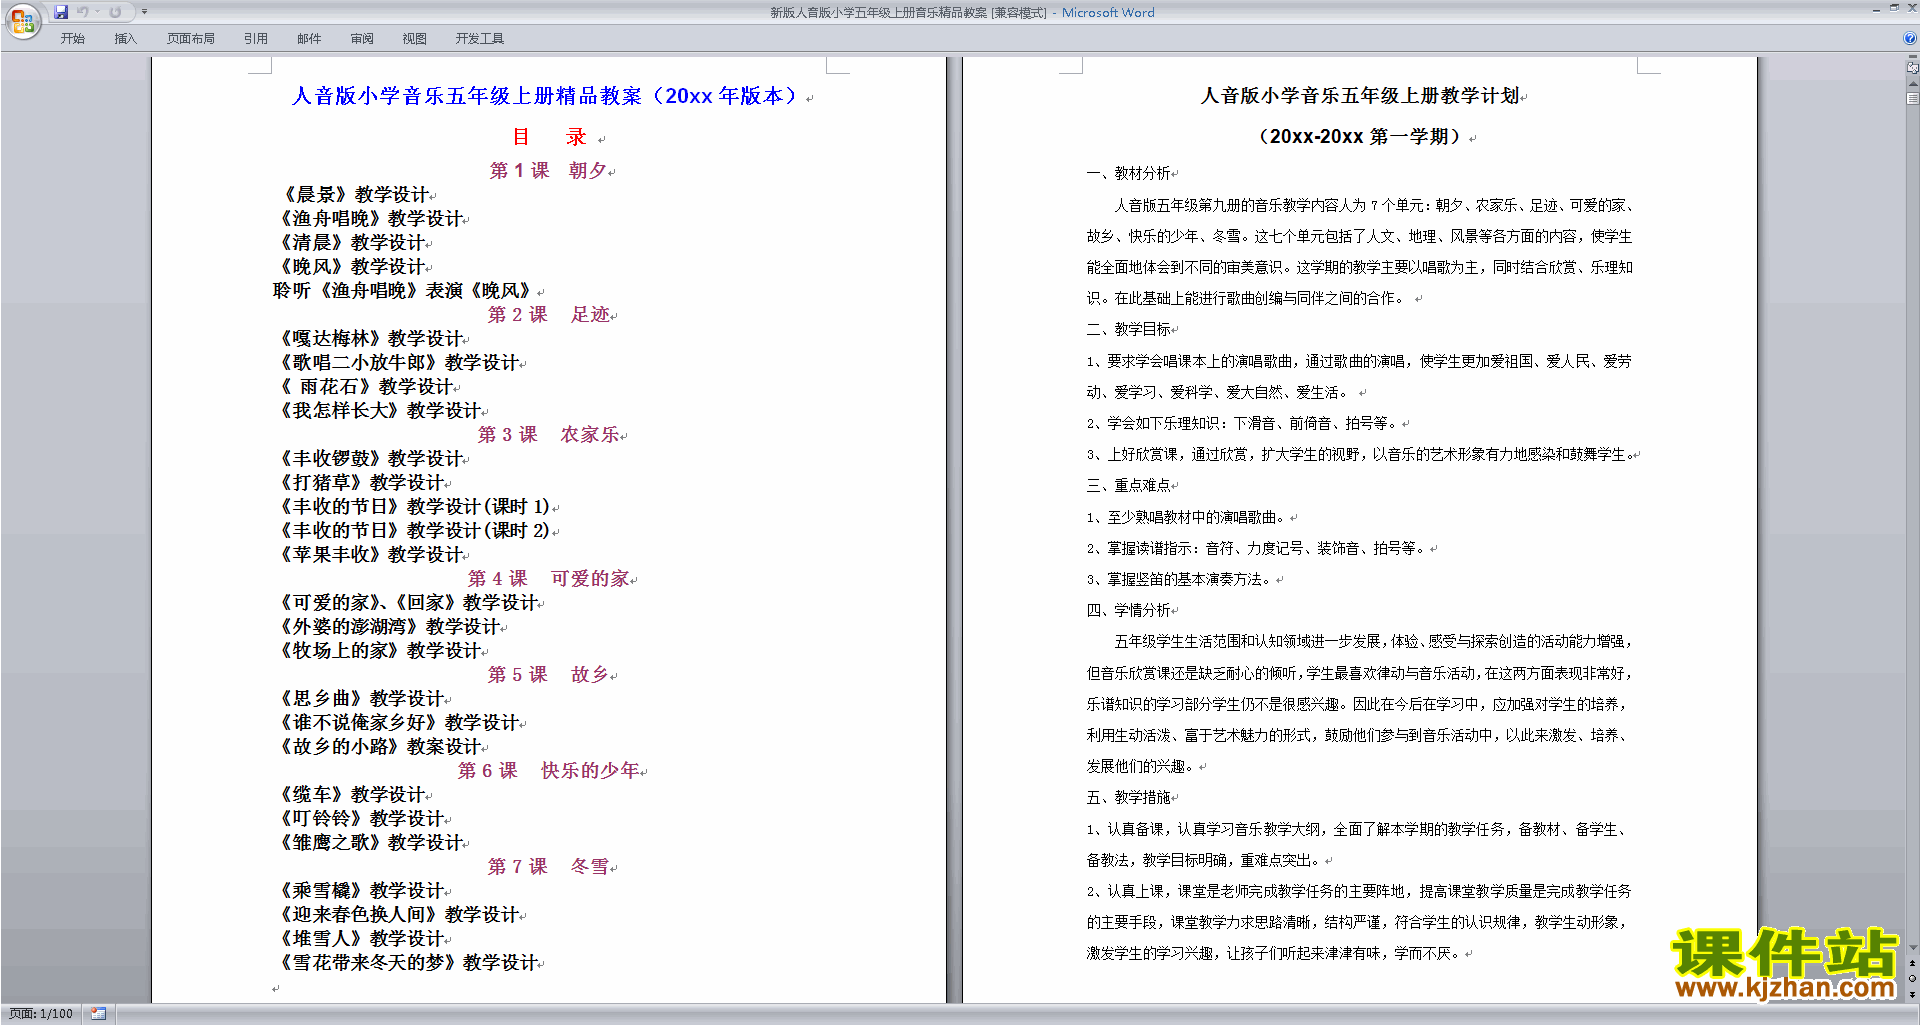1920x1025 pixels.
Task: Go to next page double-arrow button
Action: click(x=1913, y=995)
